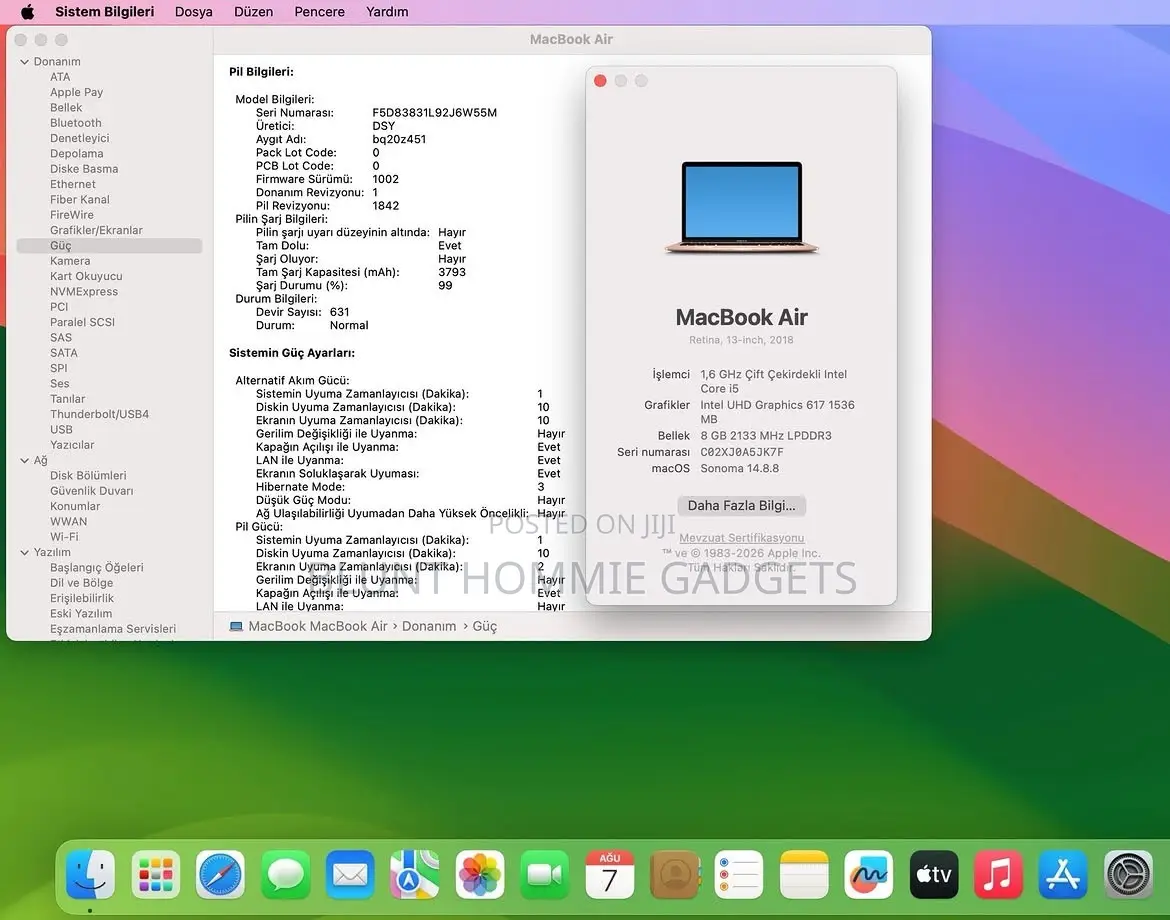Select Ethernet in sidebar

[72, 184]
